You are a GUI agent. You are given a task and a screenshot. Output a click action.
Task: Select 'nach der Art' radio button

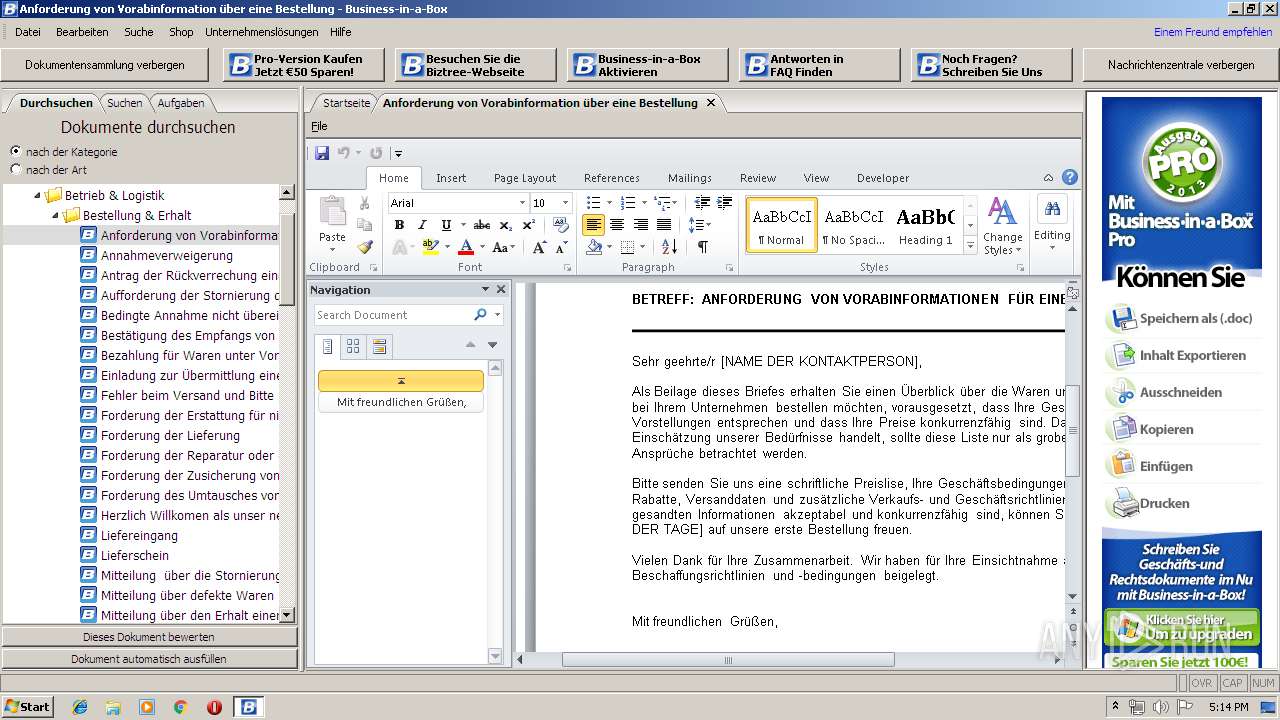click(15, 169)
